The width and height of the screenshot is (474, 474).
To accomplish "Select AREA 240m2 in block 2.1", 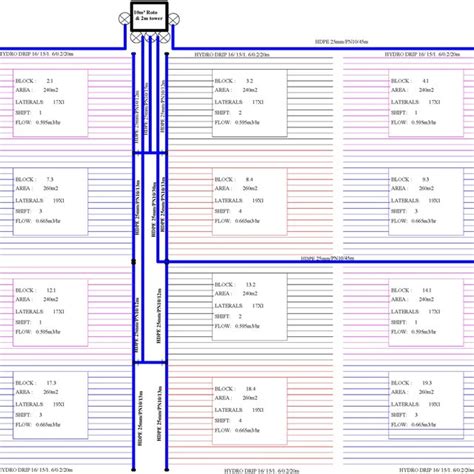I will (37, 90).
